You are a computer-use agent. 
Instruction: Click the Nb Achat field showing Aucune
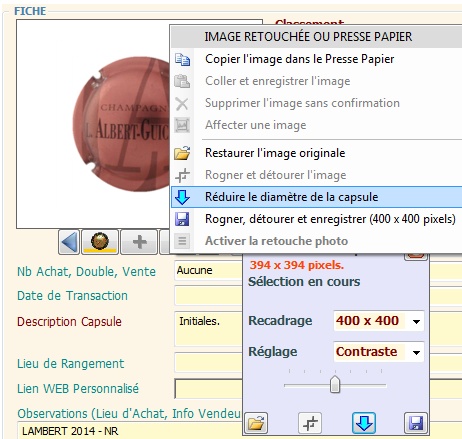coord(208,270)
